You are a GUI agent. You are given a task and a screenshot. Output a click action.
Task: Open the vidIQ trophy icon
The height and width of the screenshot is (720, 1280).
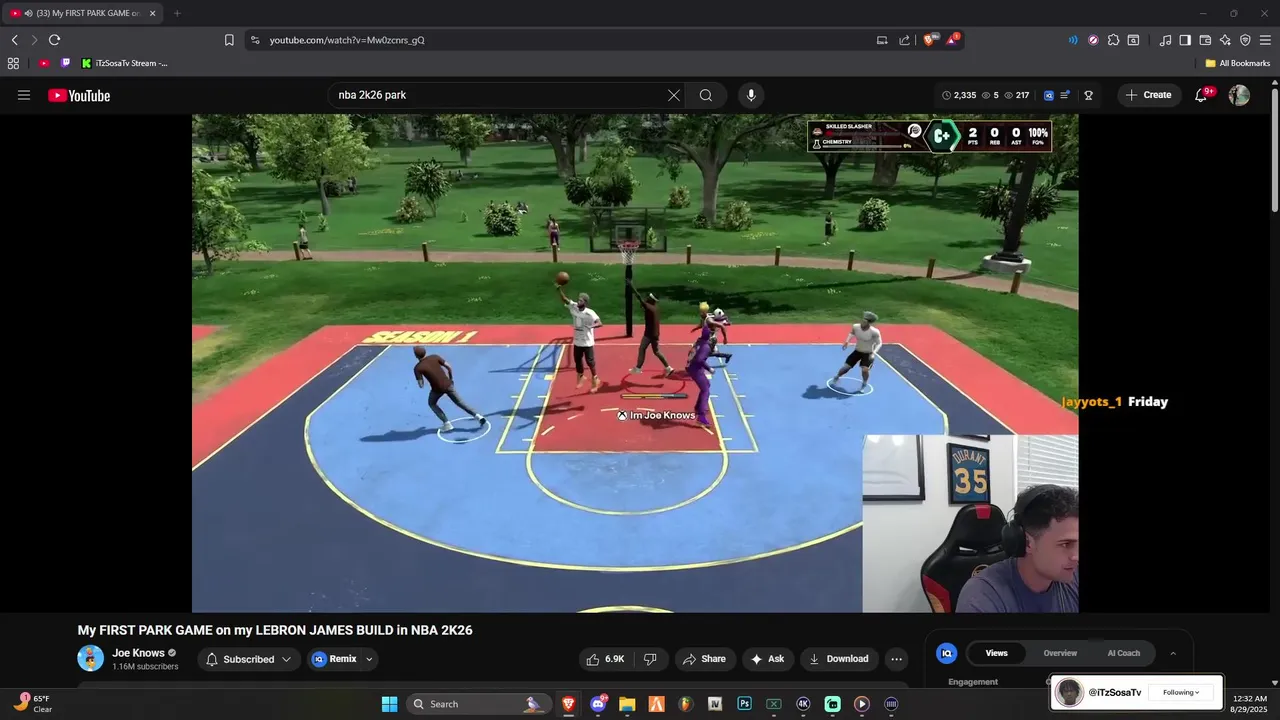coord(1088,95)
